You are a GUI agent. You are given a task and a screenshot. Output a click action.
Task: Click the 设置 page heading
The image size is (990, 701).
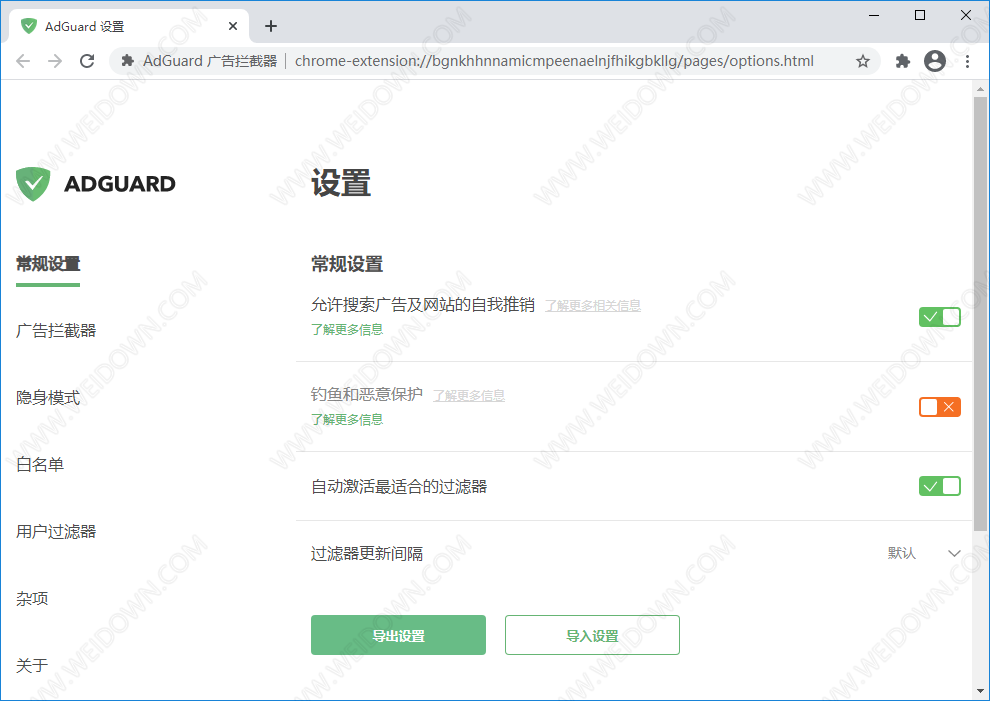click(x=341, y=183)
